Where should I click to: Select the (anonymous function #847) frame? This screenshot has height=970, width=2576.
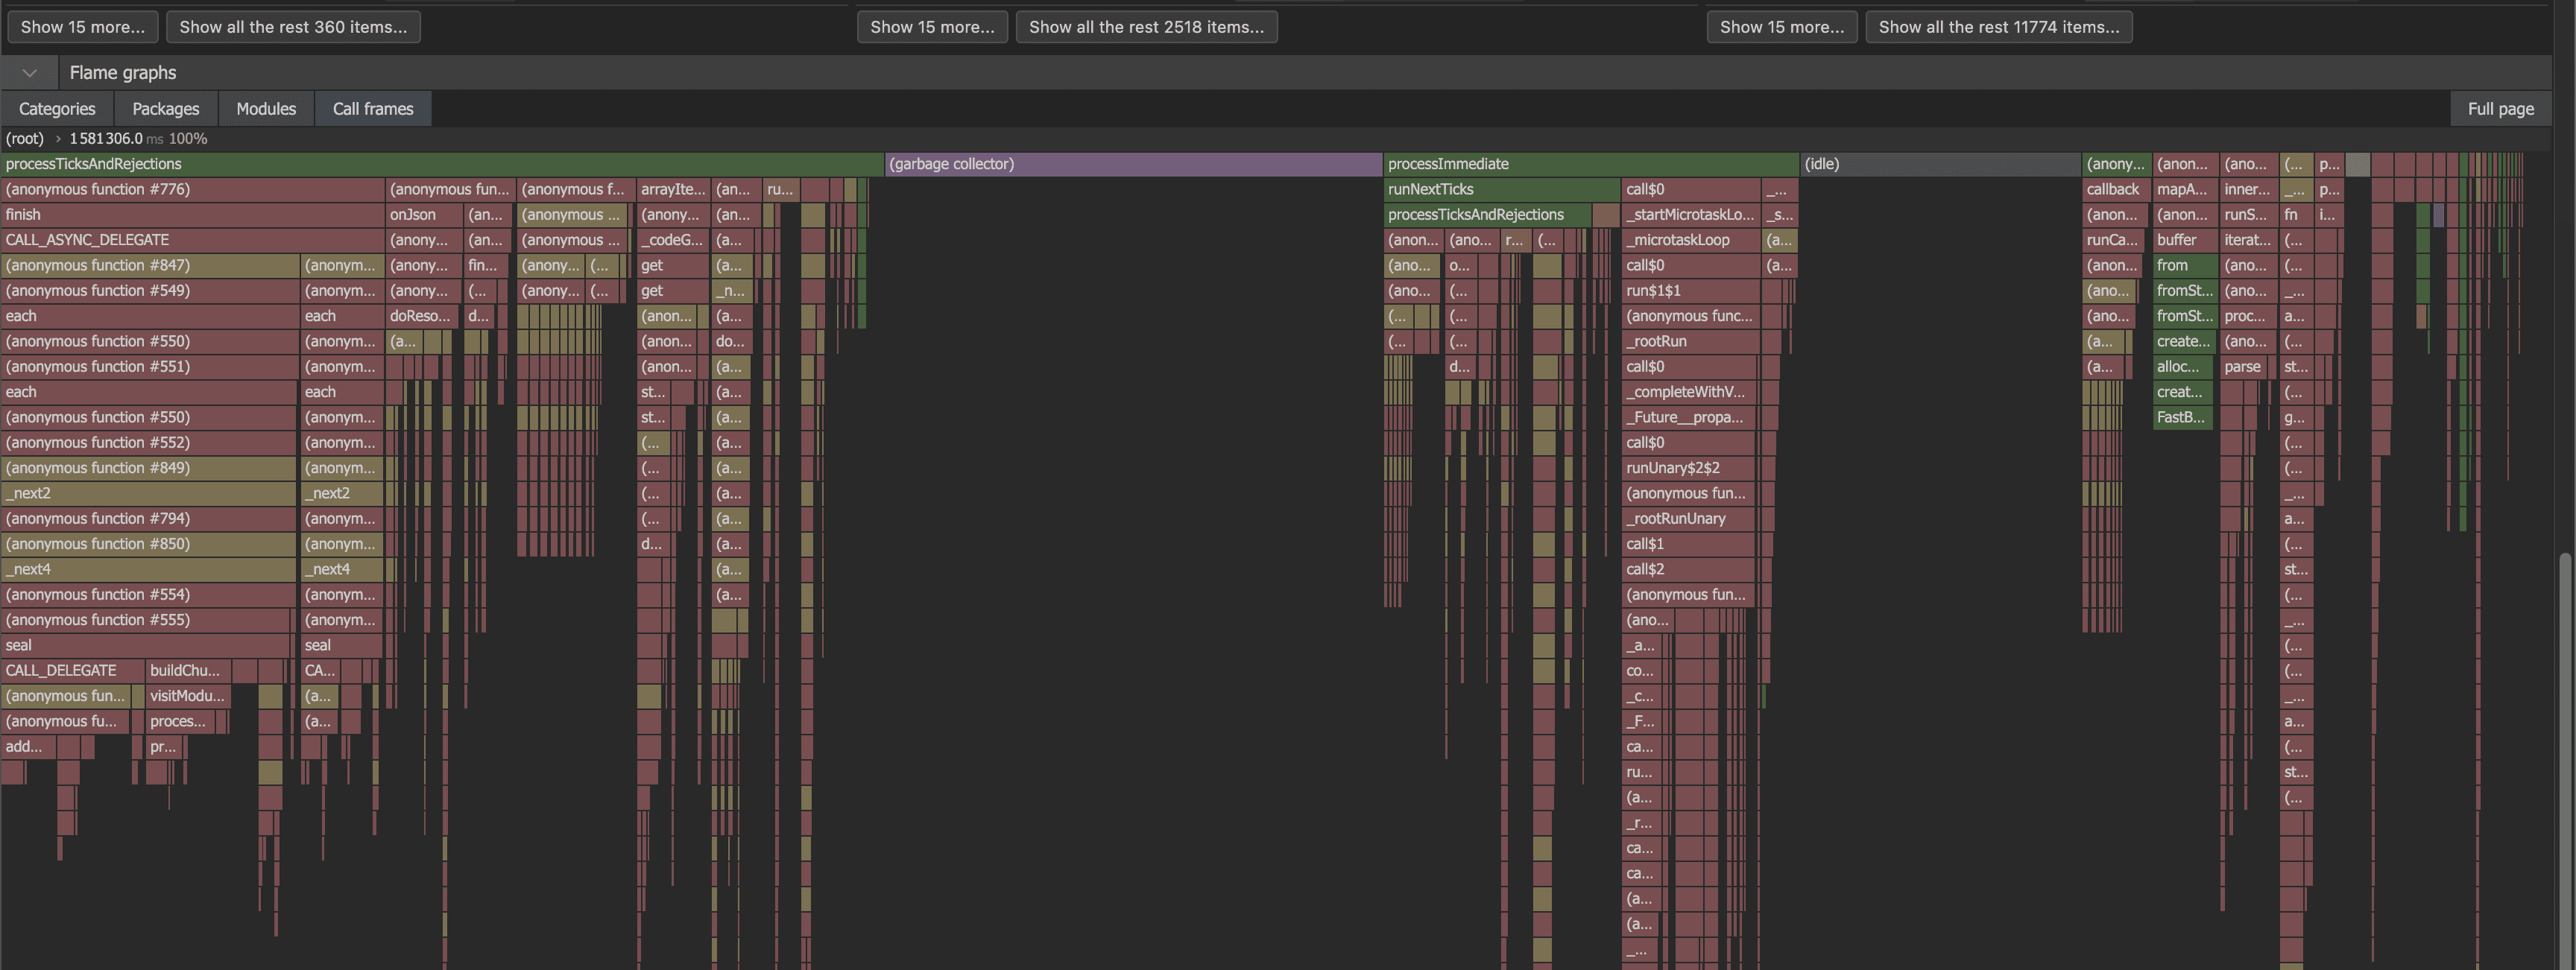150,265
